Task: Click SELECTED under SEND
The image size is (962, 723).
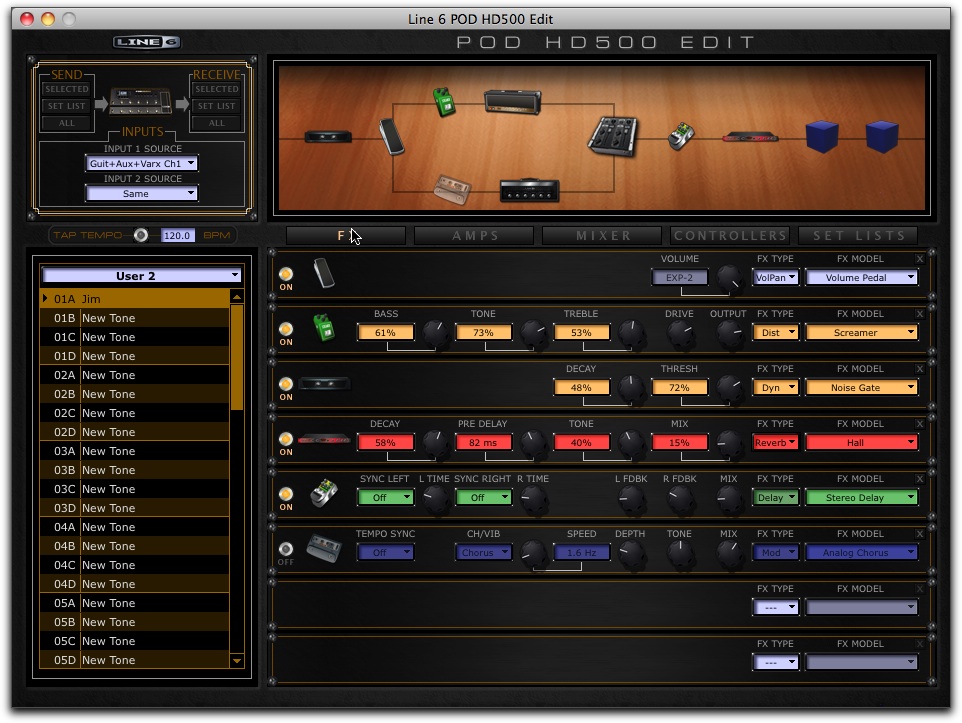Action: pos(66,89)
